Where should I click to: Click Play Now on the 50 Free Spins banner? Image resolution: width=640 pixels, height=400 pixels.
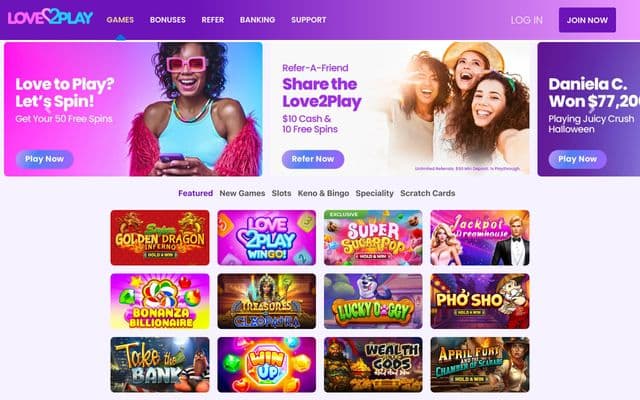(44, 159)
